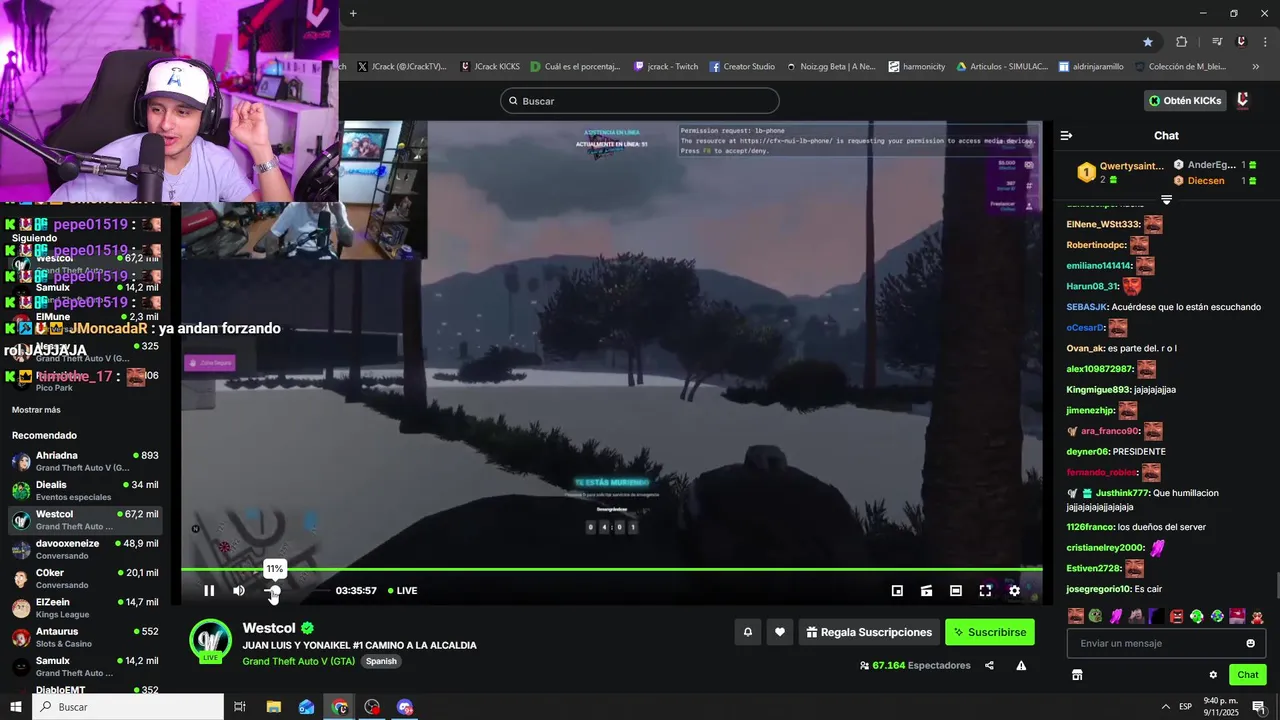Toggle notifications bell for Westcol
Viewport: 1280px width, 720px height.
(747, 632)
